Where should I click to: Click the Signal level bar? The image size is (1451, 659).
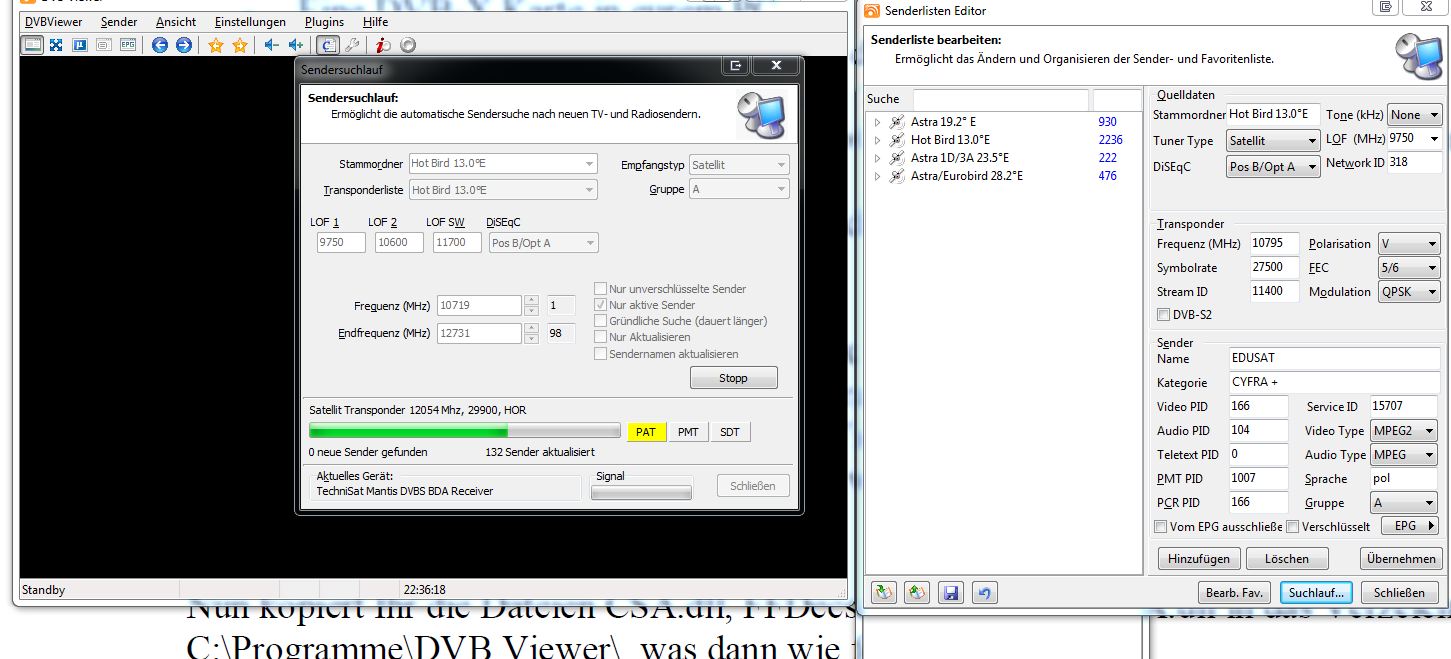(x=641, y=492)
